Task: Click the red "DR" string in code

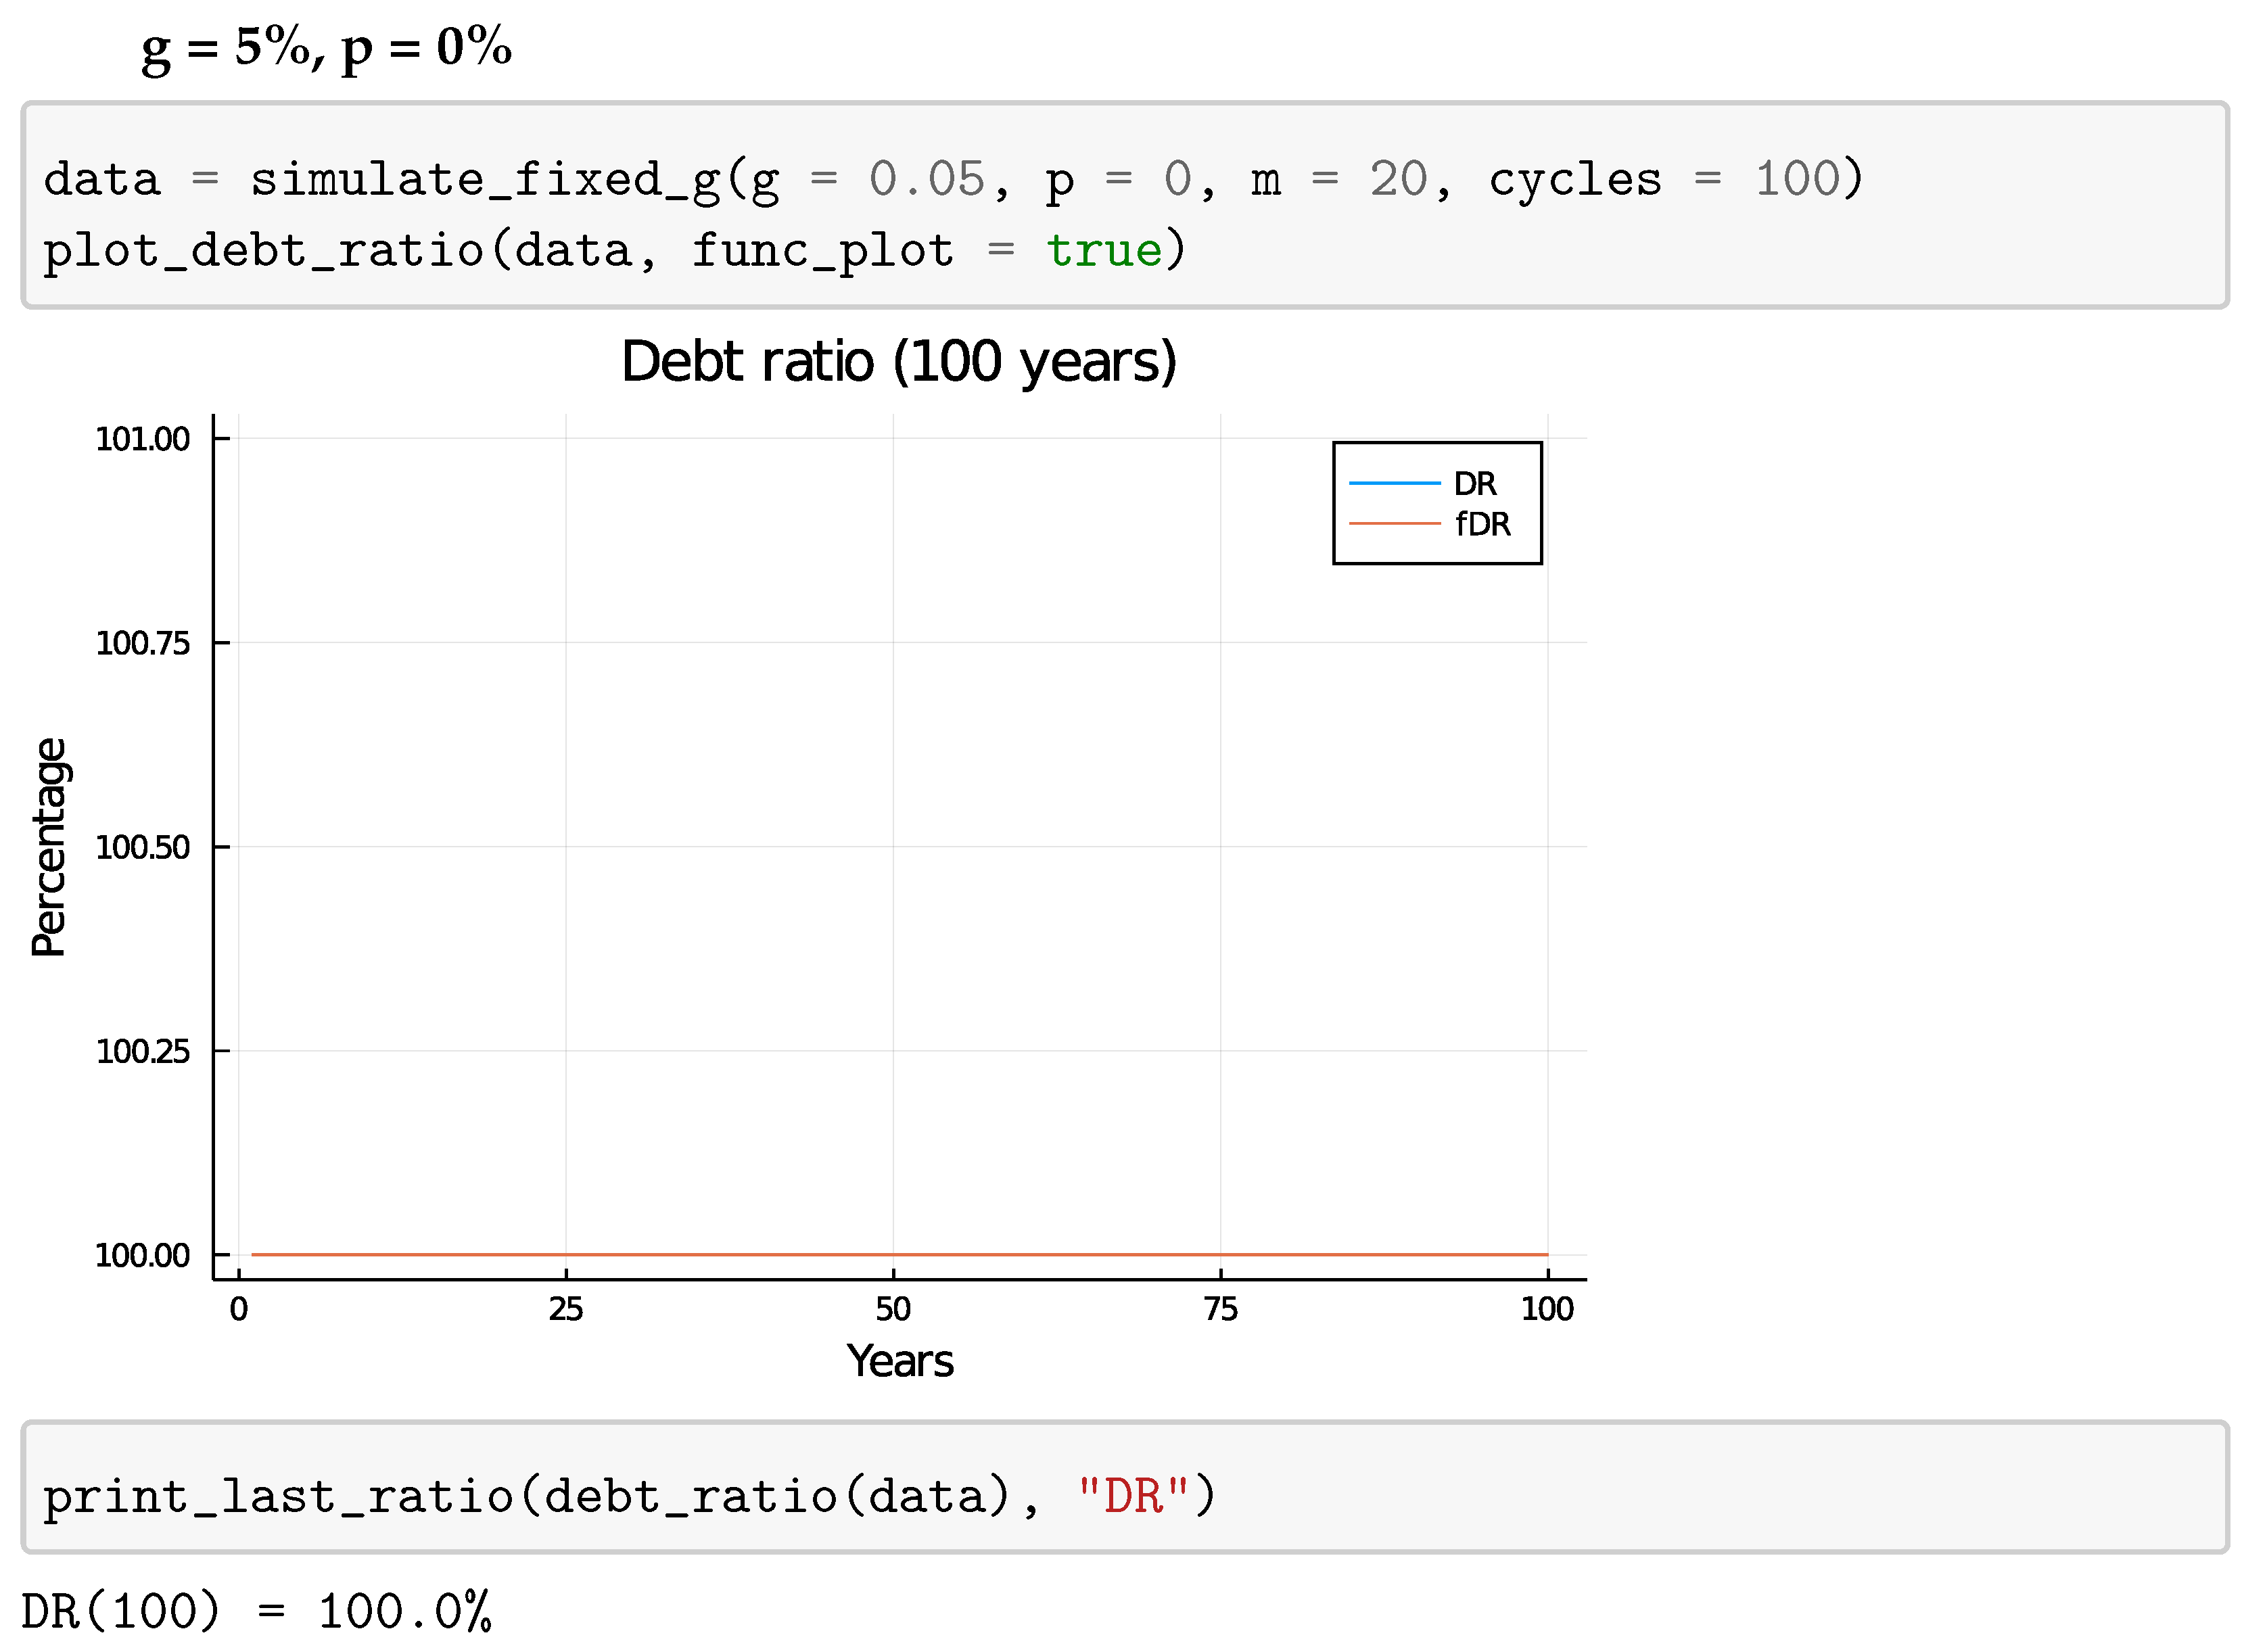Action: tap(1133, 1497)
